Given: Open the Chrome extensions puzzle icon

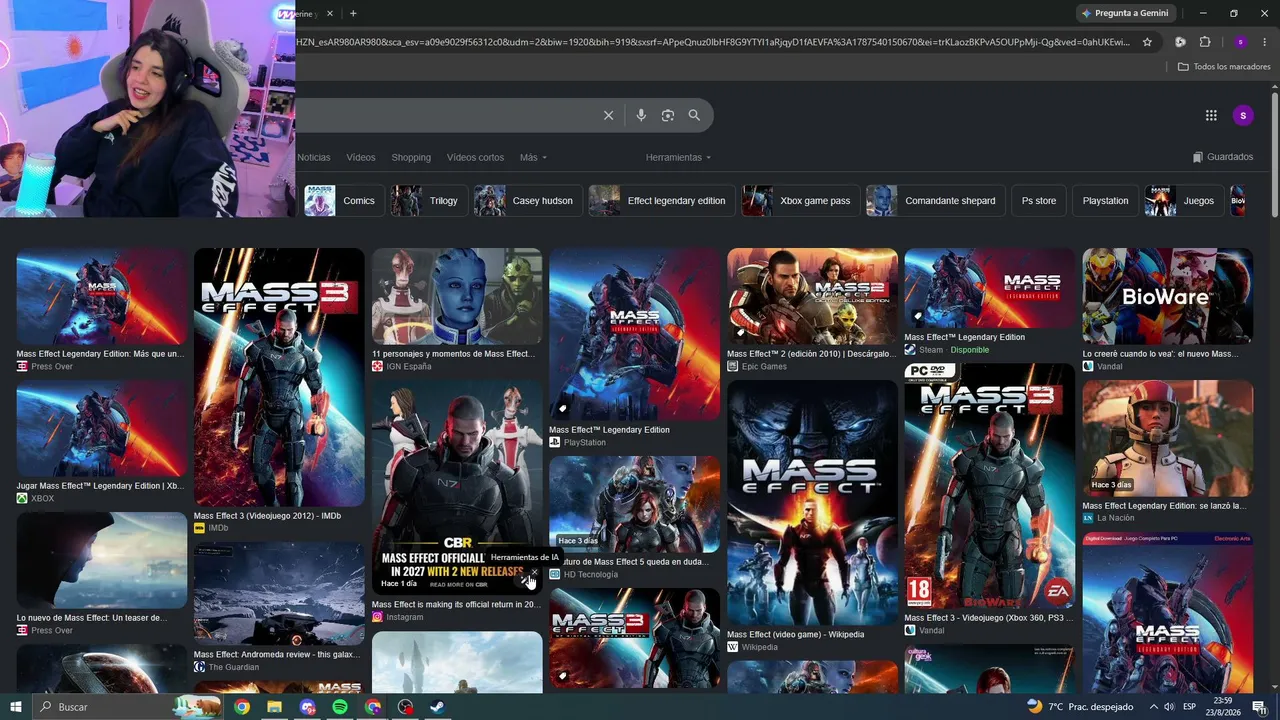Looking at the screenshot, I should point(1205,42).
